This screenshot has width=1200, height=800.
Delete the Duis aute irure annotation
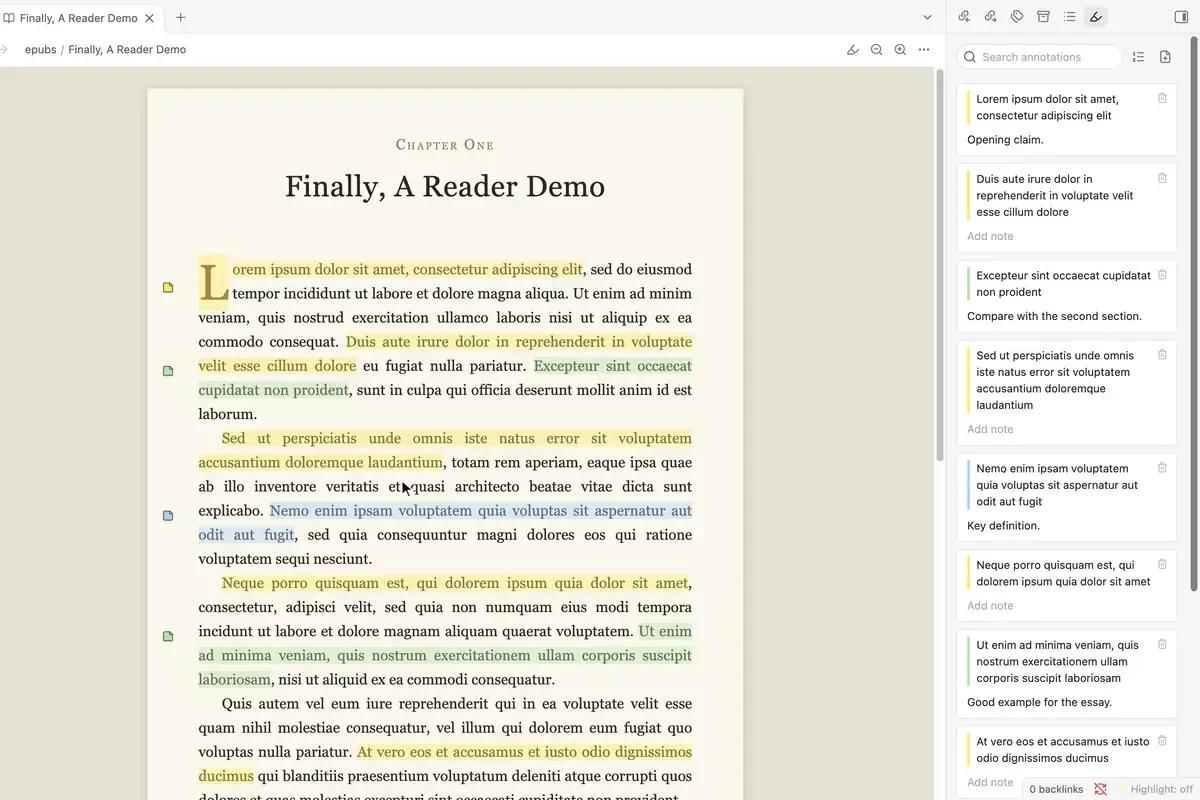tap(1162, 178)
